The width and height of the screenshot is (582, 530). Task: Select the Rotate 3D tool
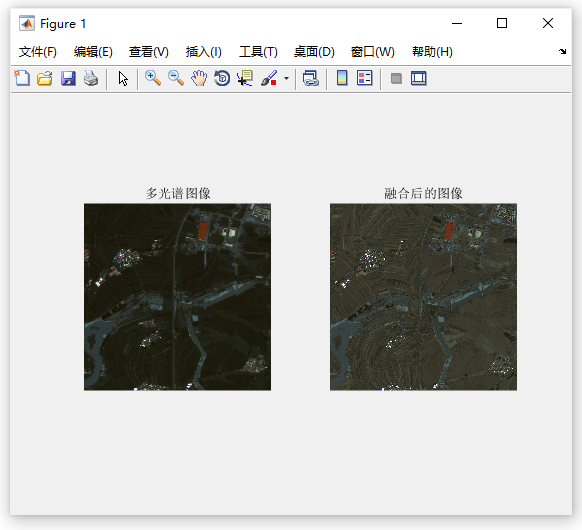pyautogui.click(x=222, y=78)
